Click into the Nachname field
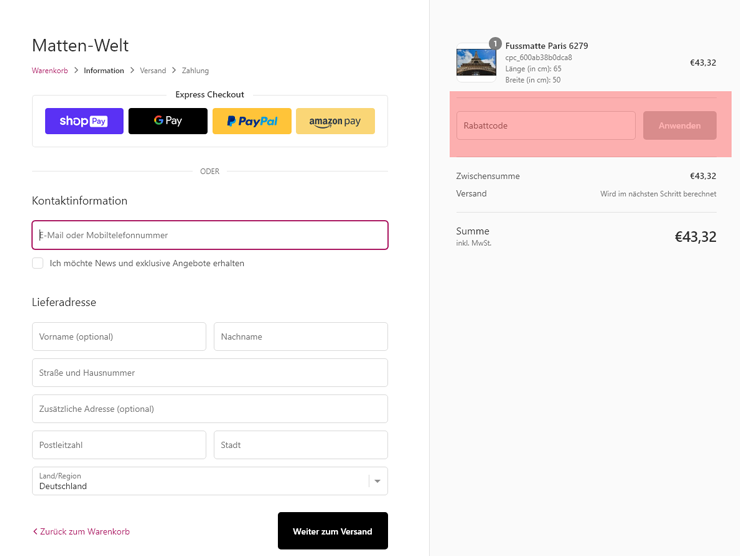The width and height of the screenshot is (740, 556). tap(301, 337)
